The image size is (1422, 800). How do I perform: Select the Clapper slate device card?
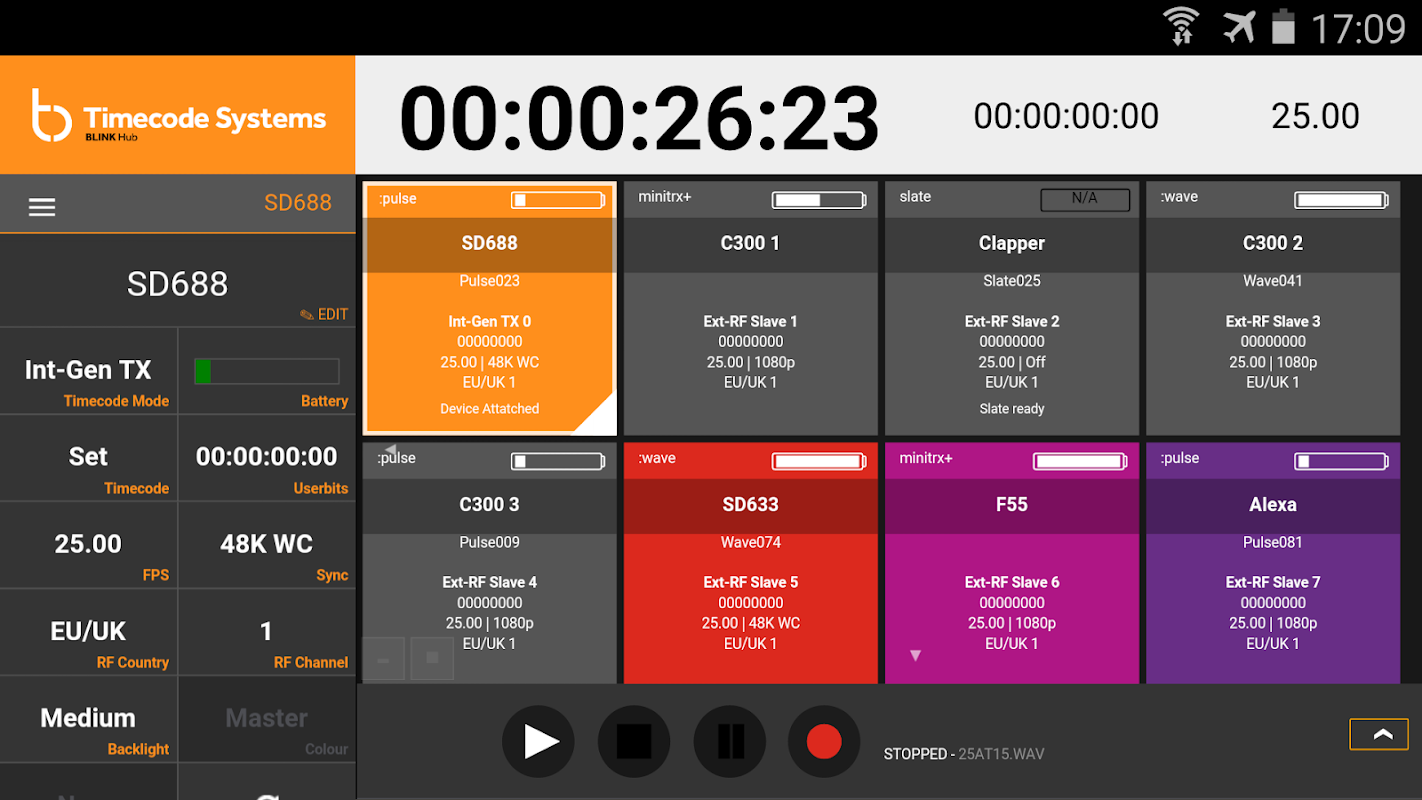tap(1012, 308)
